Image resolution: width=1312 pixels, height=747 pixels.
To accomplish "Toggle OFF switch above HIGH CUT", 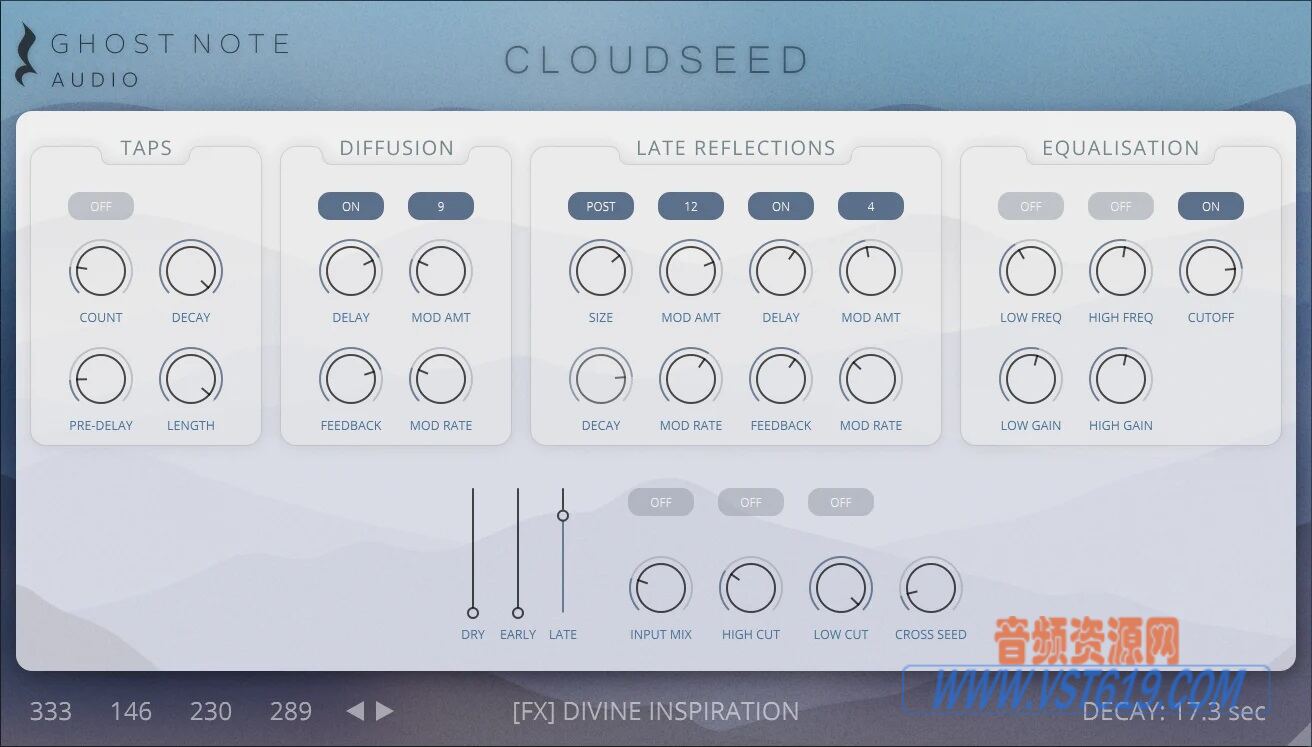I will [751, 502].
